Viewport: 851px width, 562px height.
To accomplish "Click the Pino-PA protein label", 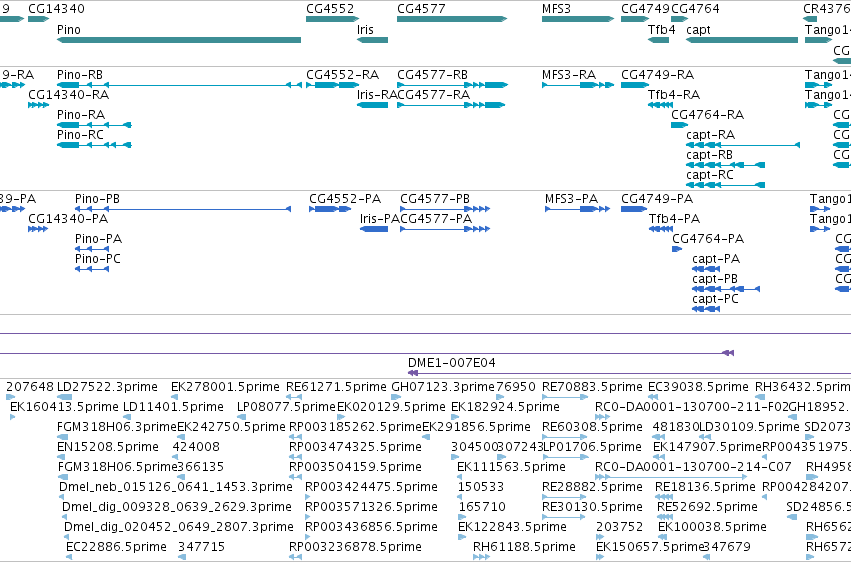I will pyautogui.click(x=98, y=239).
